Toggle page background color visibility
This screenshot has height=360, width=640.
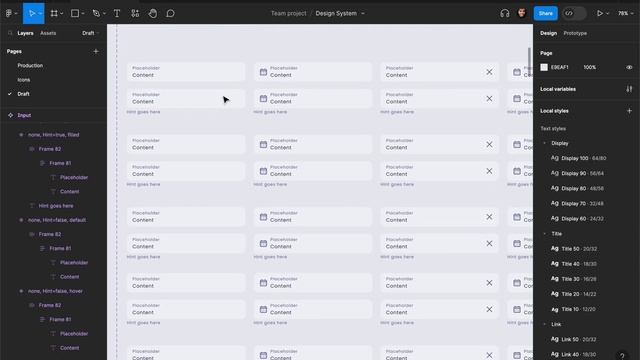point(629,67)
